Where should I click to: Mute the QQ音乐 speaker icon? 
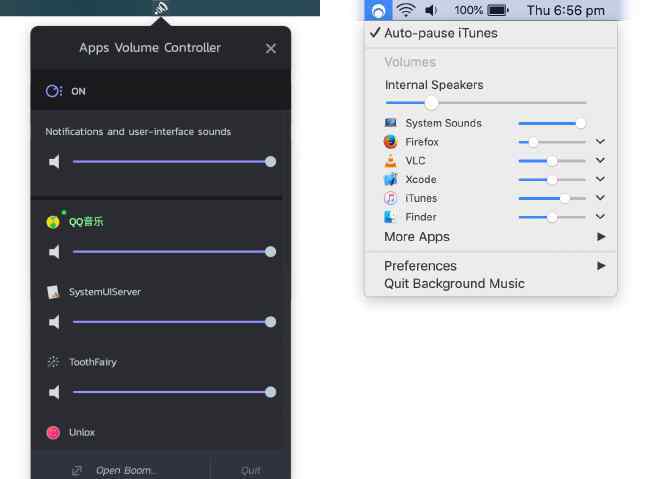[x=54, y=252]
